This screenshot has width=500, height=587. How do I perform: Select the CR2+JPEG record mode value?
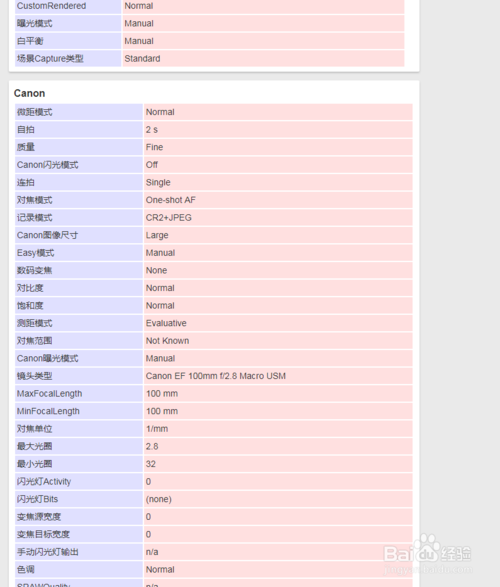[168, 218]
